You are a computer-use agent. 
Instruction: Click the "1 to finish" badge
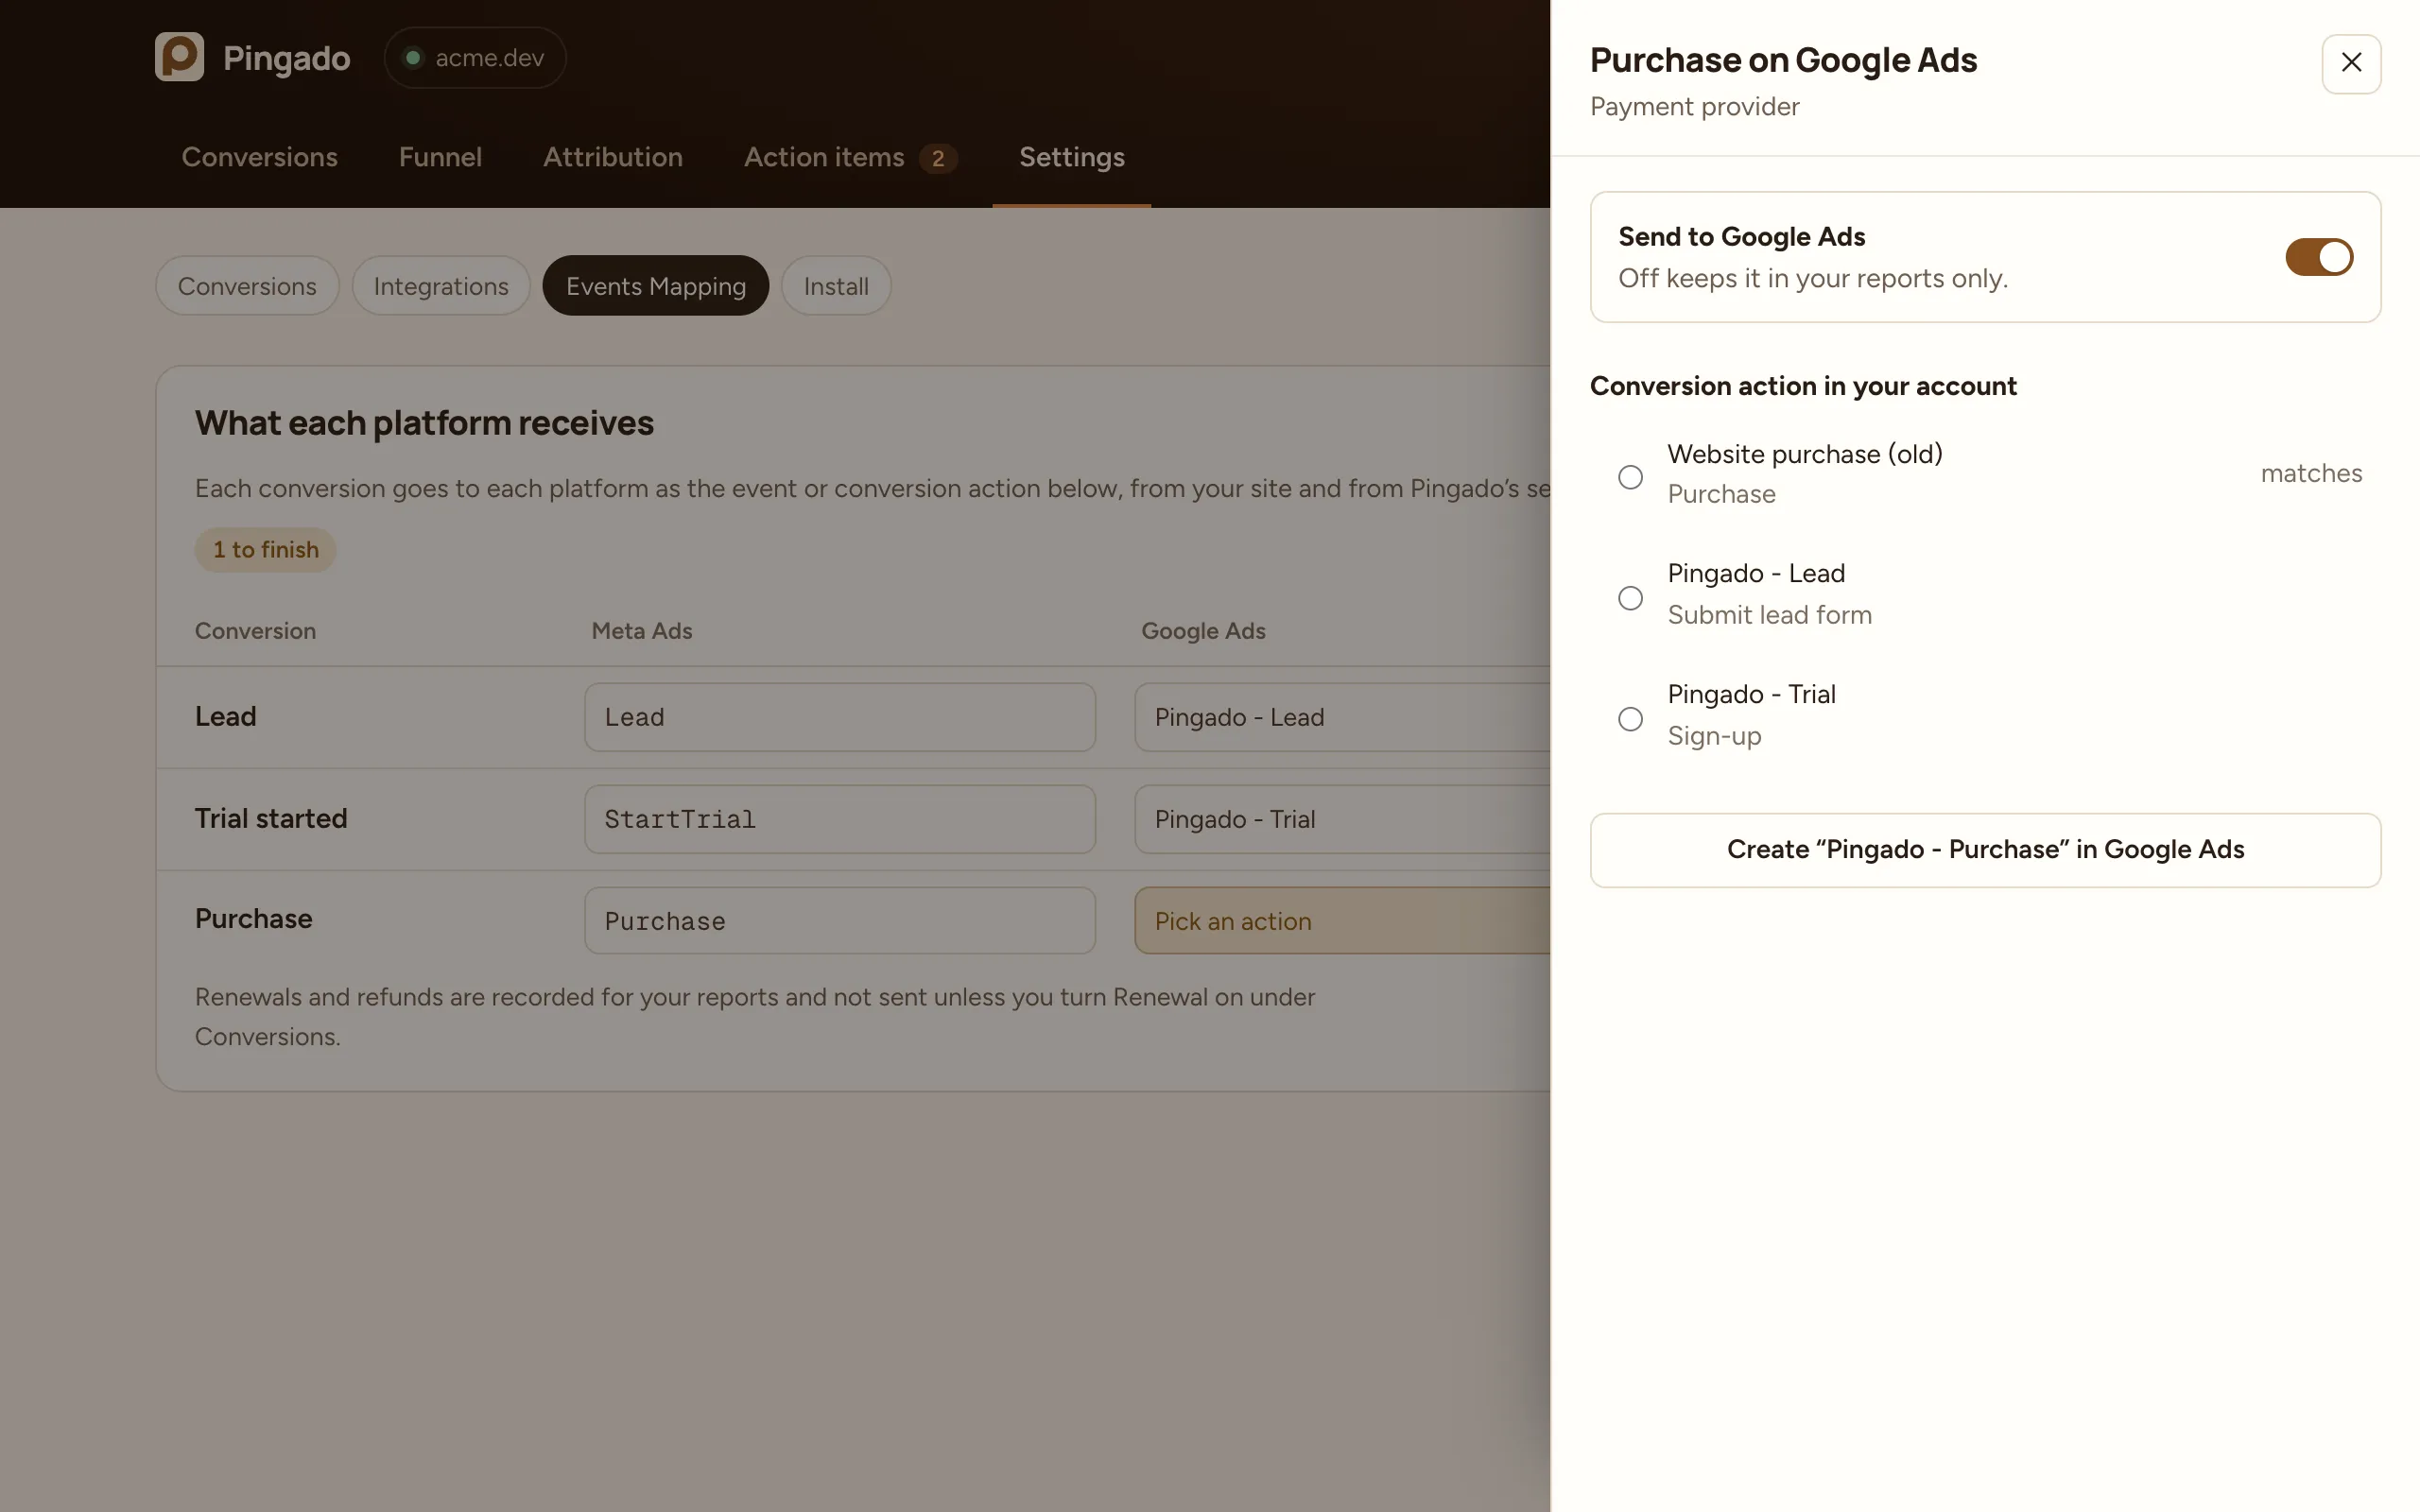click(x=265, y=550)
